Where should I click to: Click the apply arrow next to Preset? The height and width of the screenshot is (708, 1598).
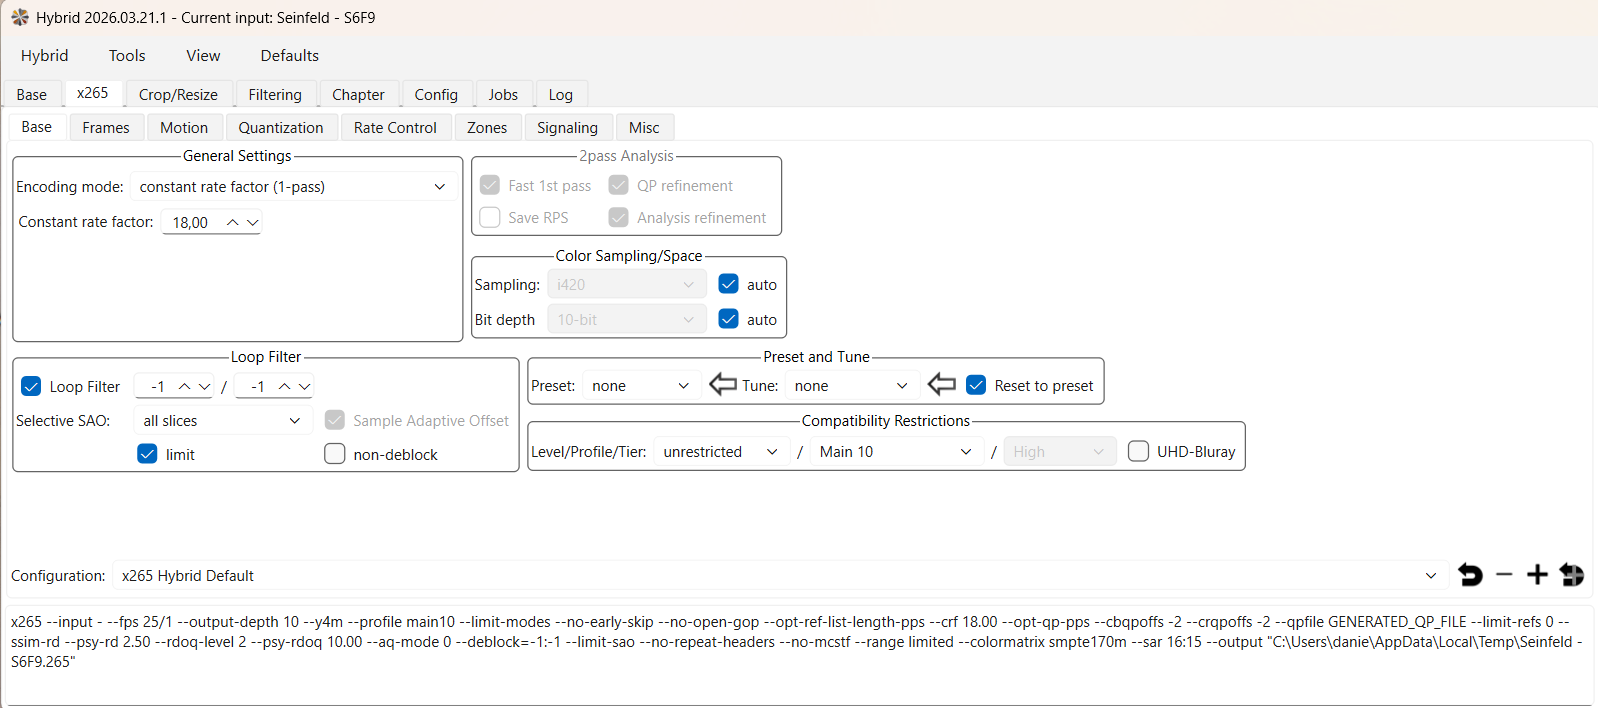click(722, 385)
